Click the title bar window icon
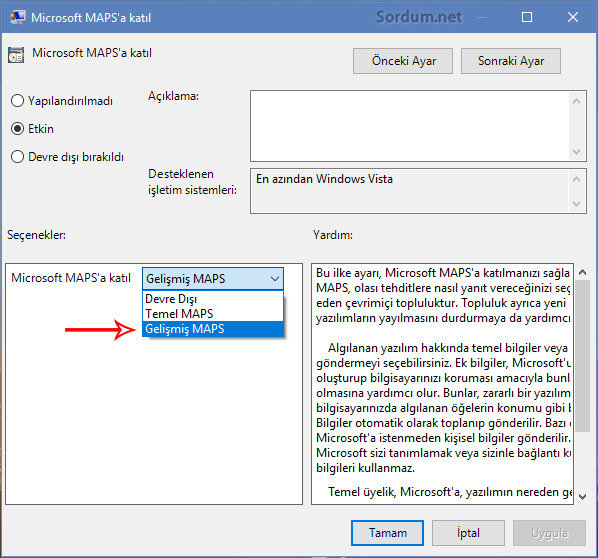 [x=18, y=17]
